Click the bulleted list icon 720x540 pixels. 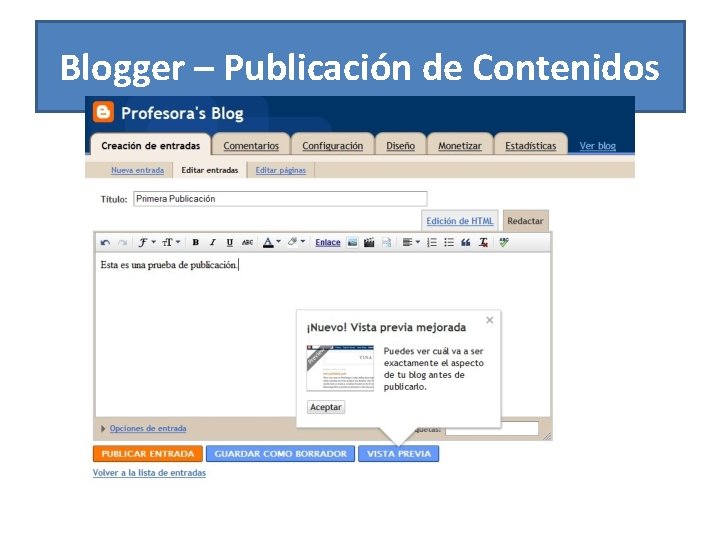449,242
